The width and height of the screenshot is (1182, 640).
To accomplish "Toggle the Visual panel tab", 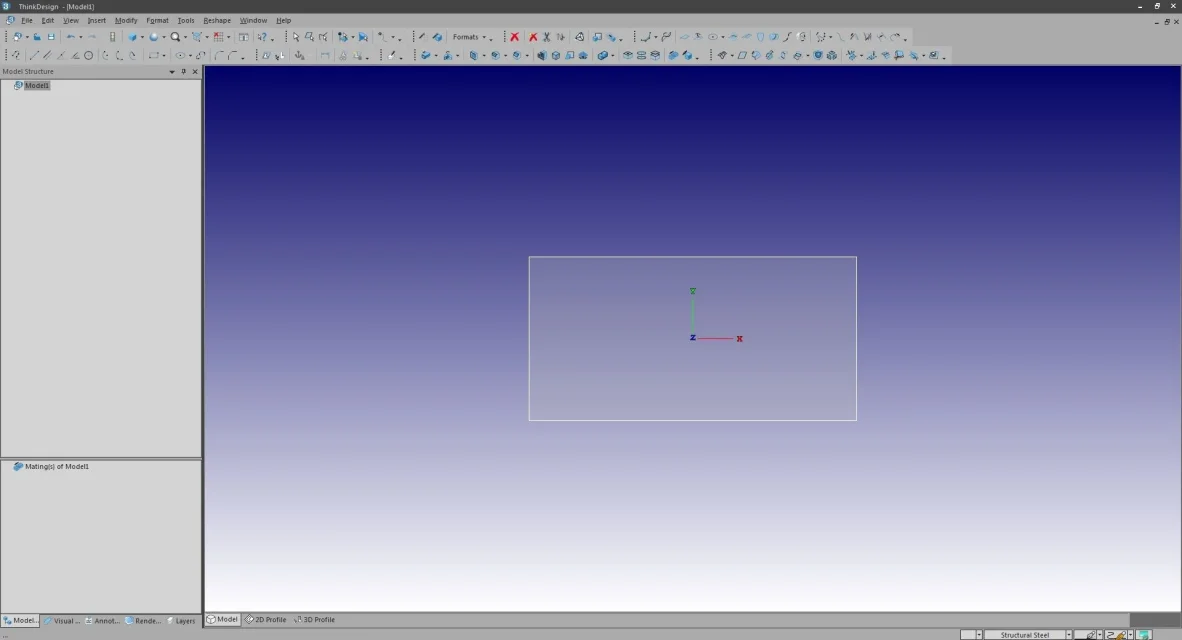I will (x=63, y=620).
